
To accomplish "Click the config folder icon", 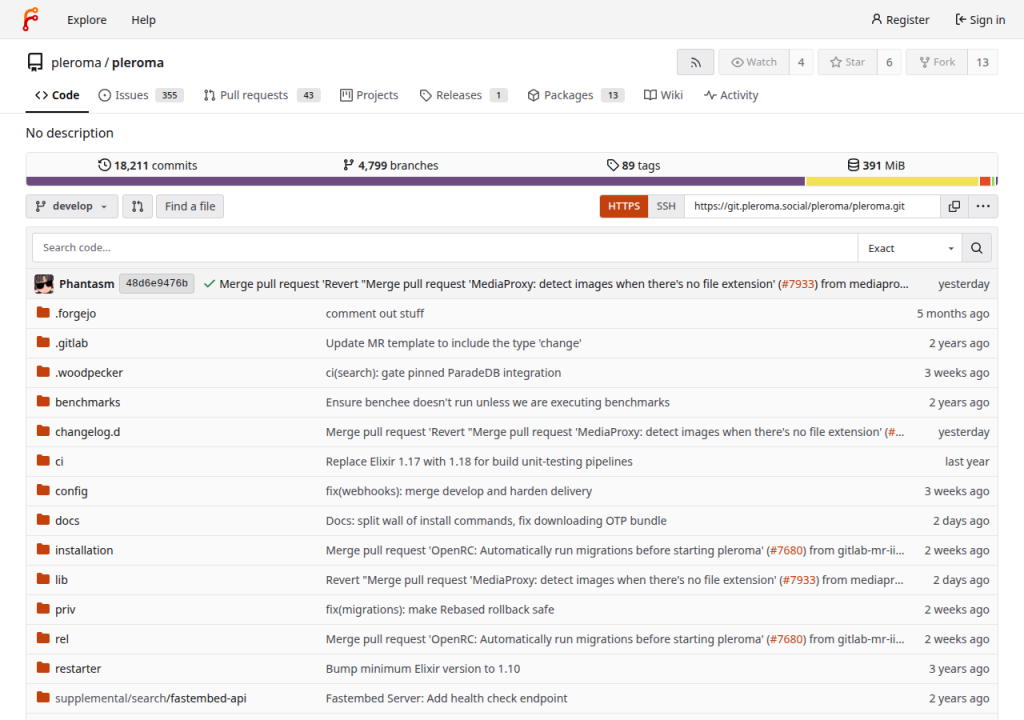I will [43, 491].
